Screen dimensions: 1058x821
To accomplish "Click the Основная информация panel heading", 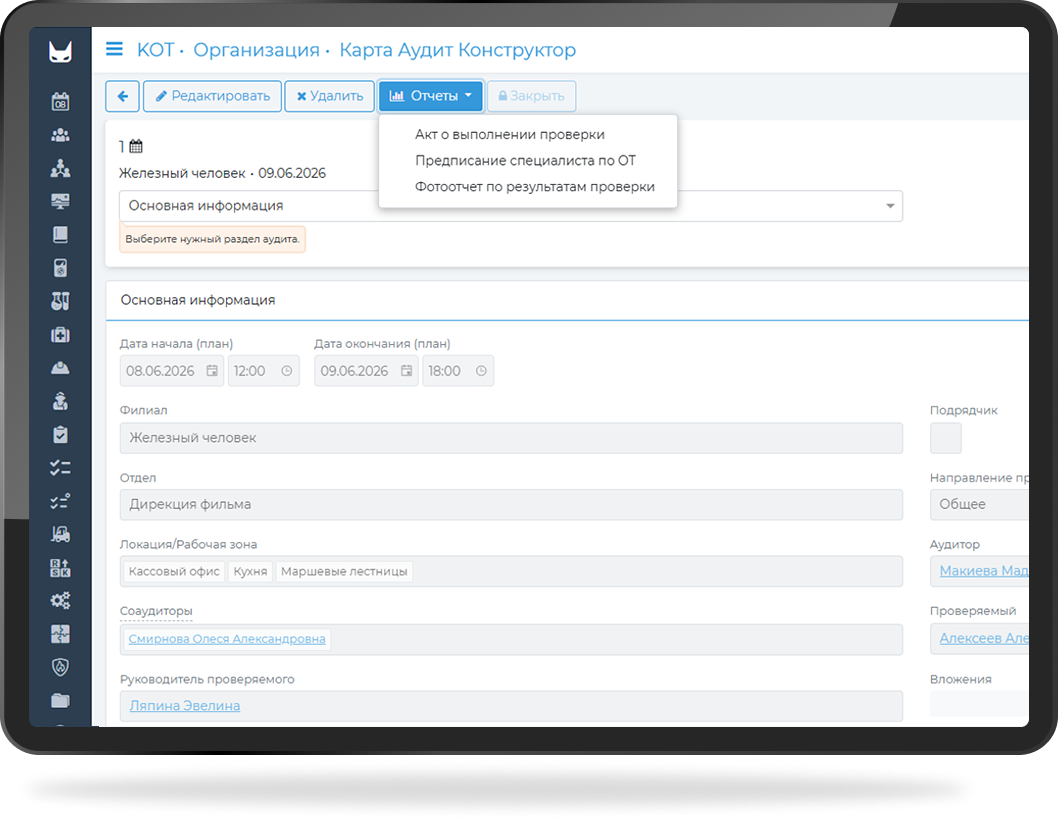I will [198, 300].
